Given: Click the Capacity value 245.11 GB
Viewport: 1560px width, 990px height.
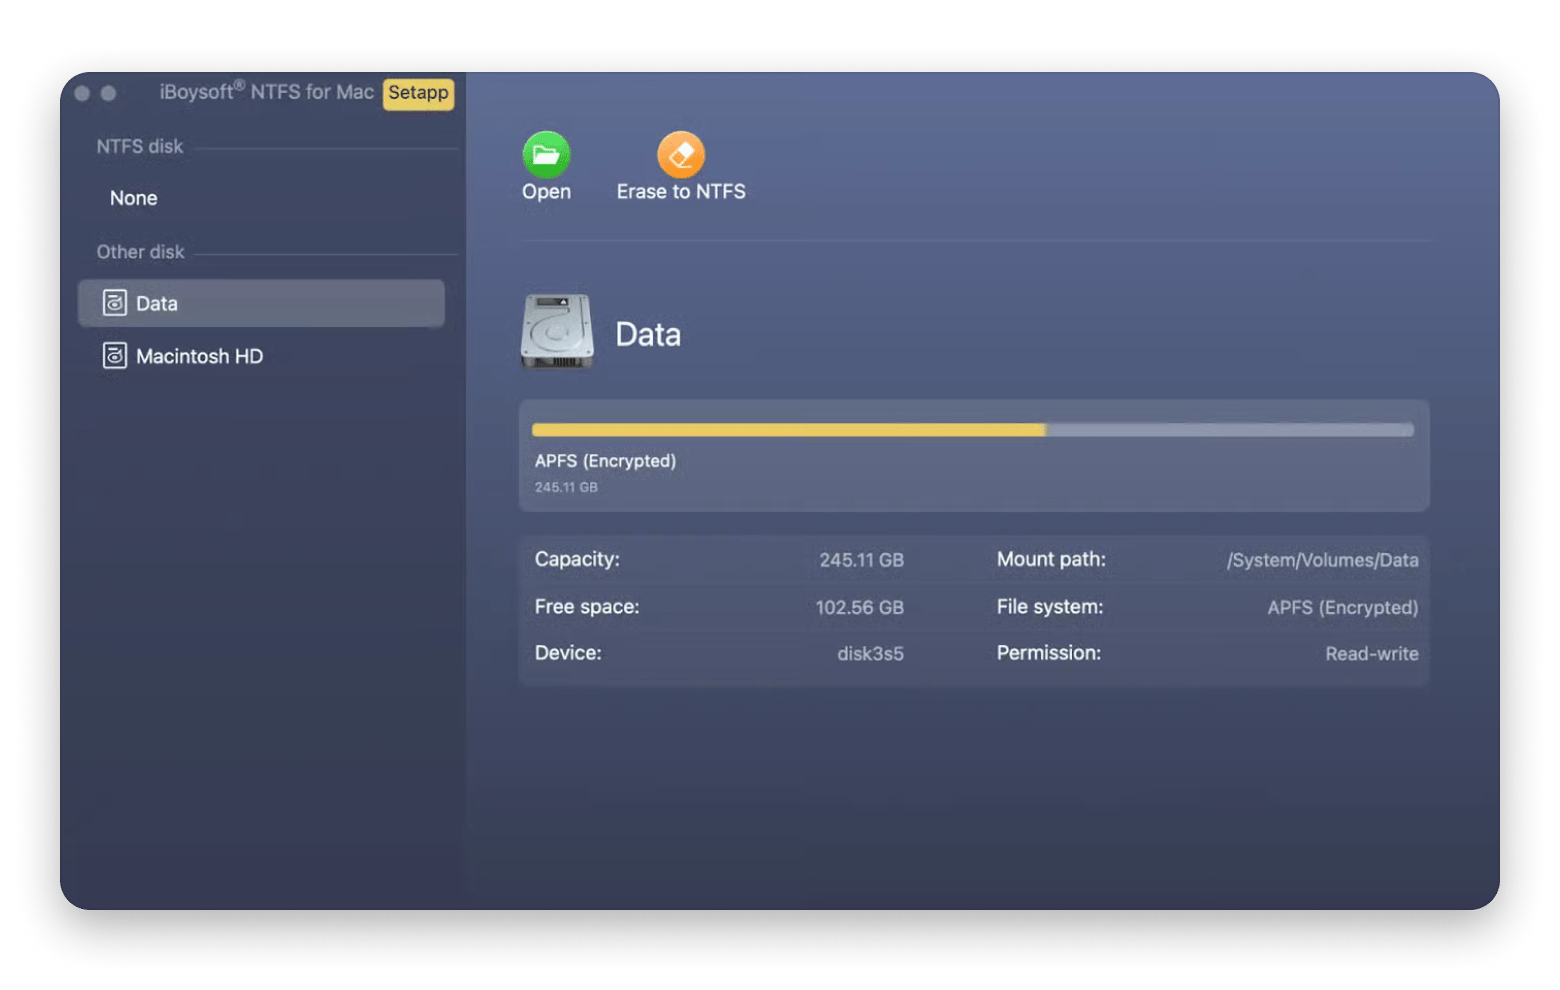Looking at the screenshot, I should [x=861, y=560].
